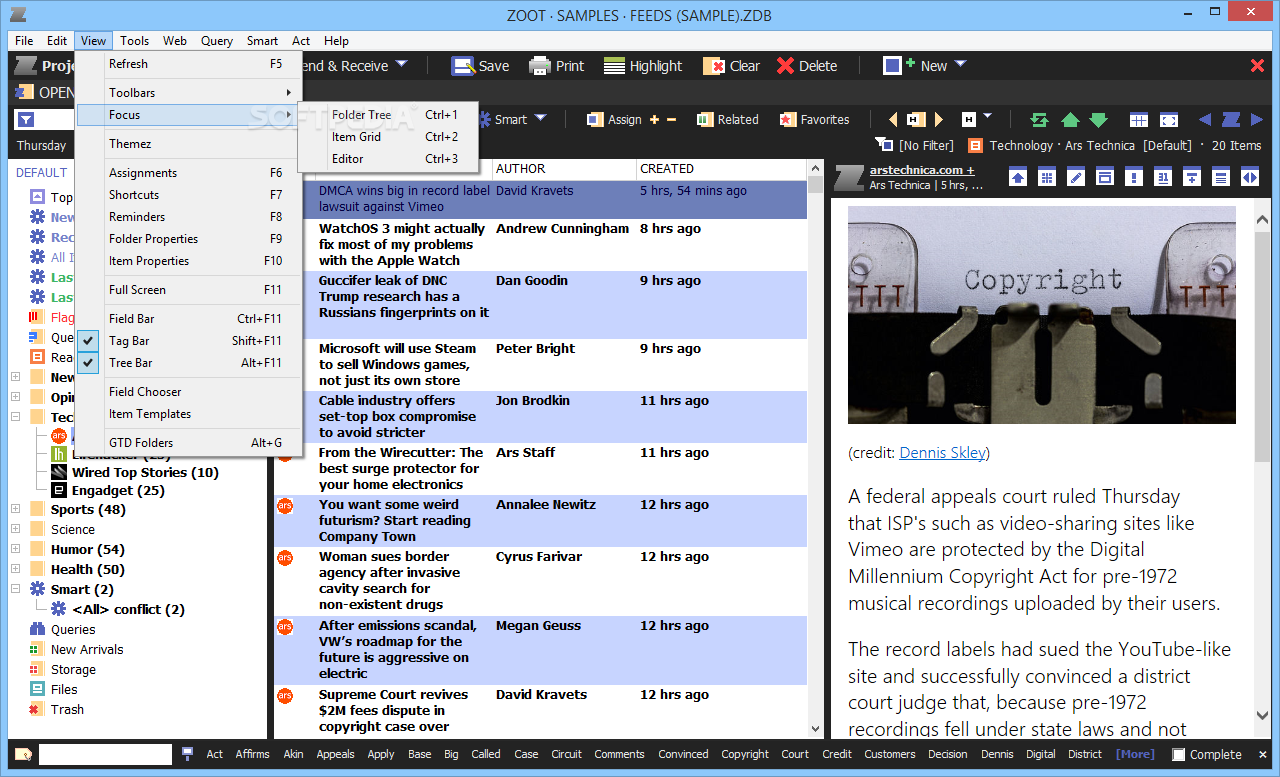This screenshot has height=777, width=1280.
Task: Click the Highlight toolbar icon
Action: pyautogui.click(x=614, y=66)
